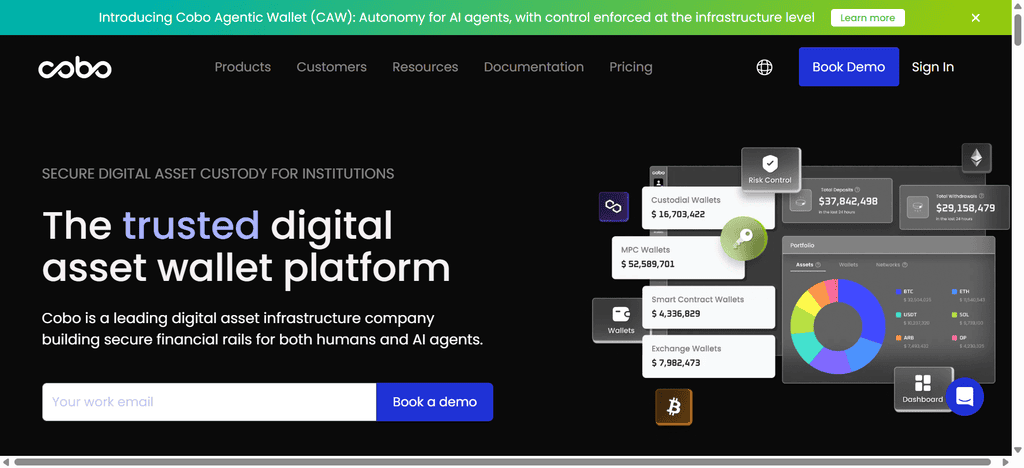Click the vertical scrollbar down arrow
Image resolution: width=1024 pixels, height=468 pixels.
coord(1017,450)
